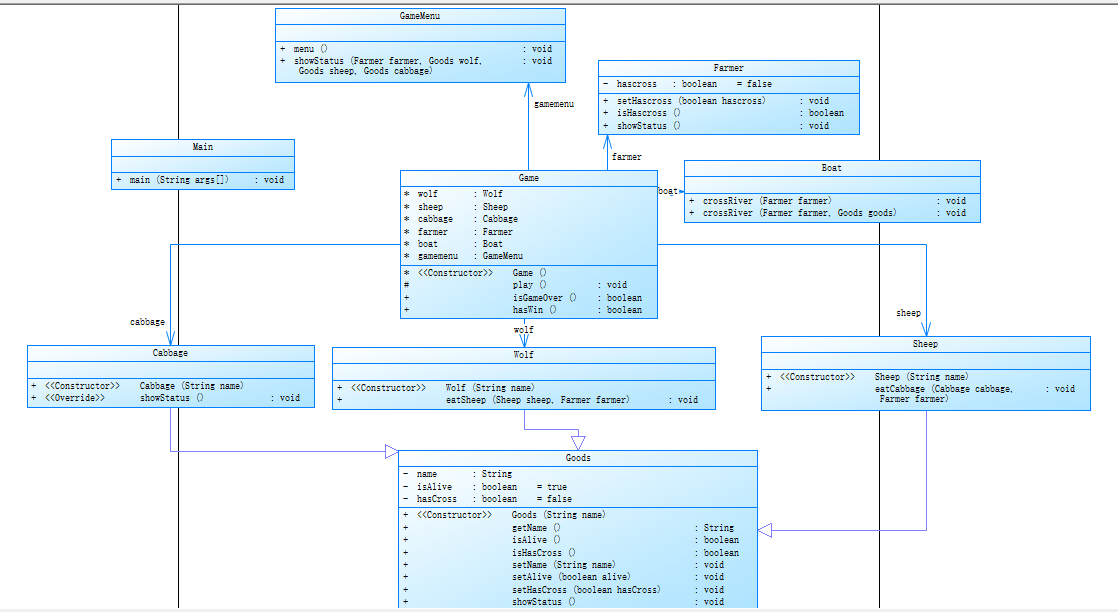The width and height of the screenshot is (1118, 612).
Task: Select farmer : Farmer attribute in Game
Action: click(x=458, y=232)
